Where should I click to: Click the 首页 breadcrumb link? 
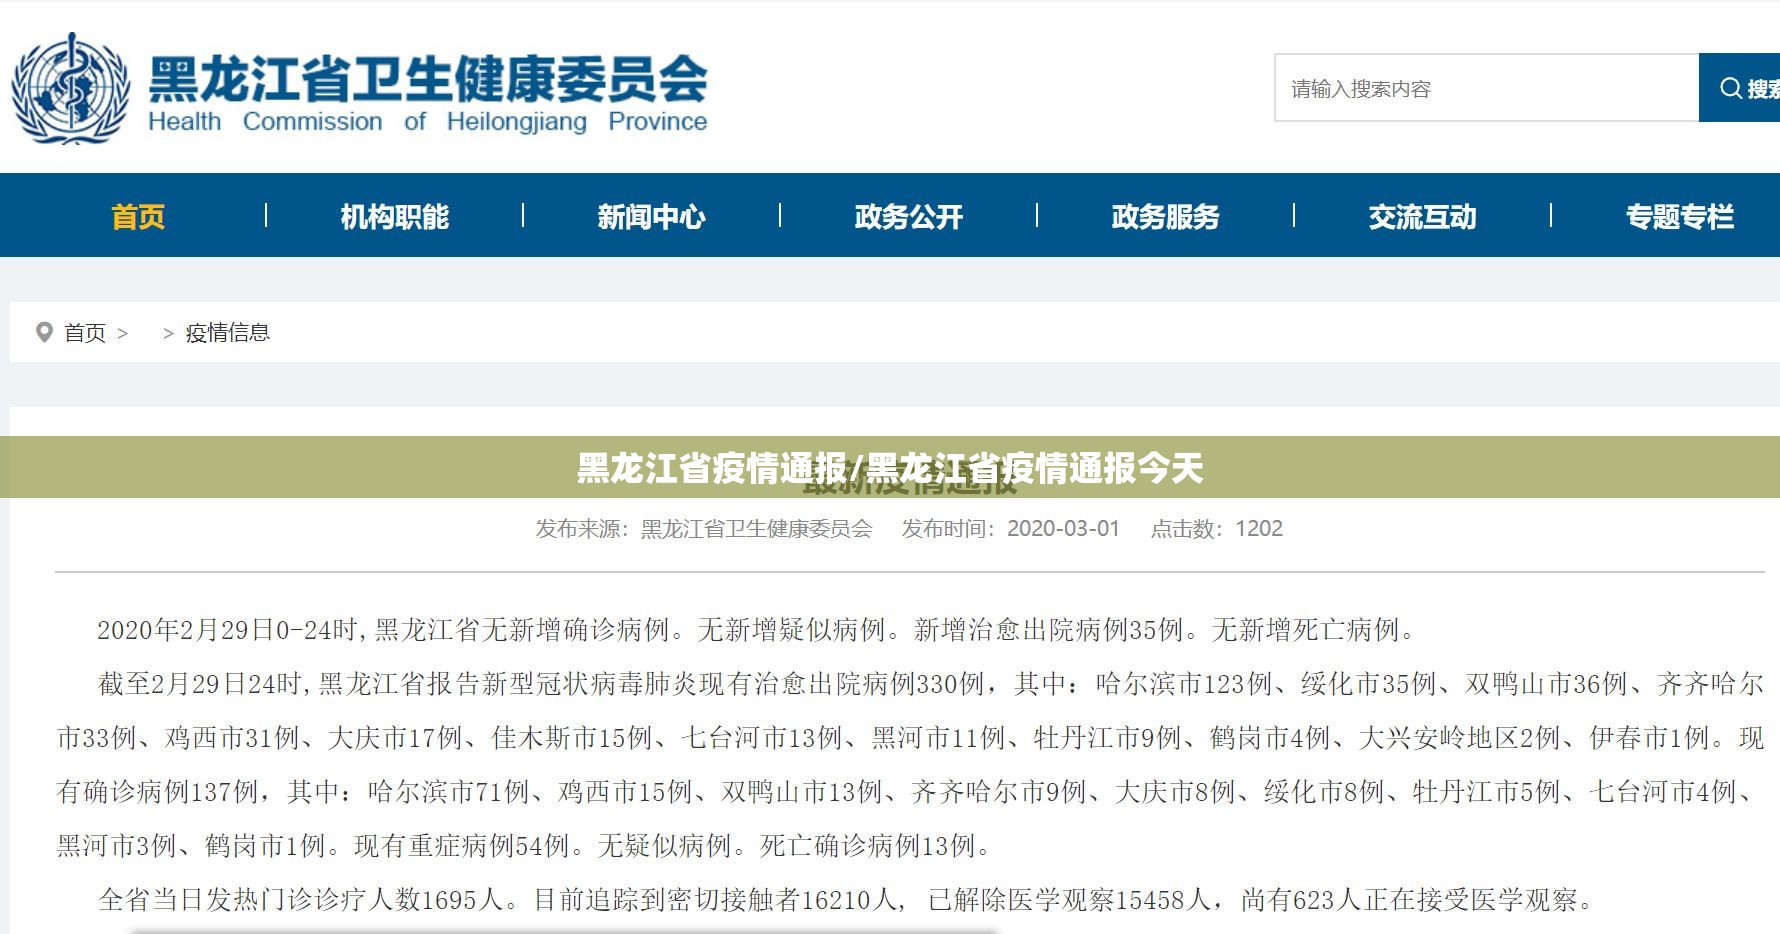(85, 332)
